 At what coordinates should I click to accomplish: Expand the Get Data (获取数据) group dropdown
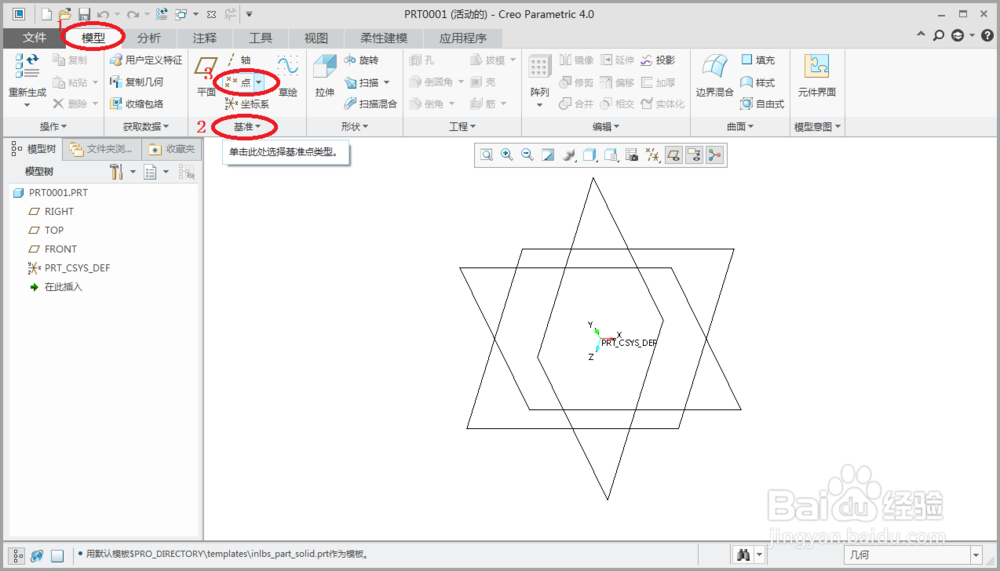[146, 127]
